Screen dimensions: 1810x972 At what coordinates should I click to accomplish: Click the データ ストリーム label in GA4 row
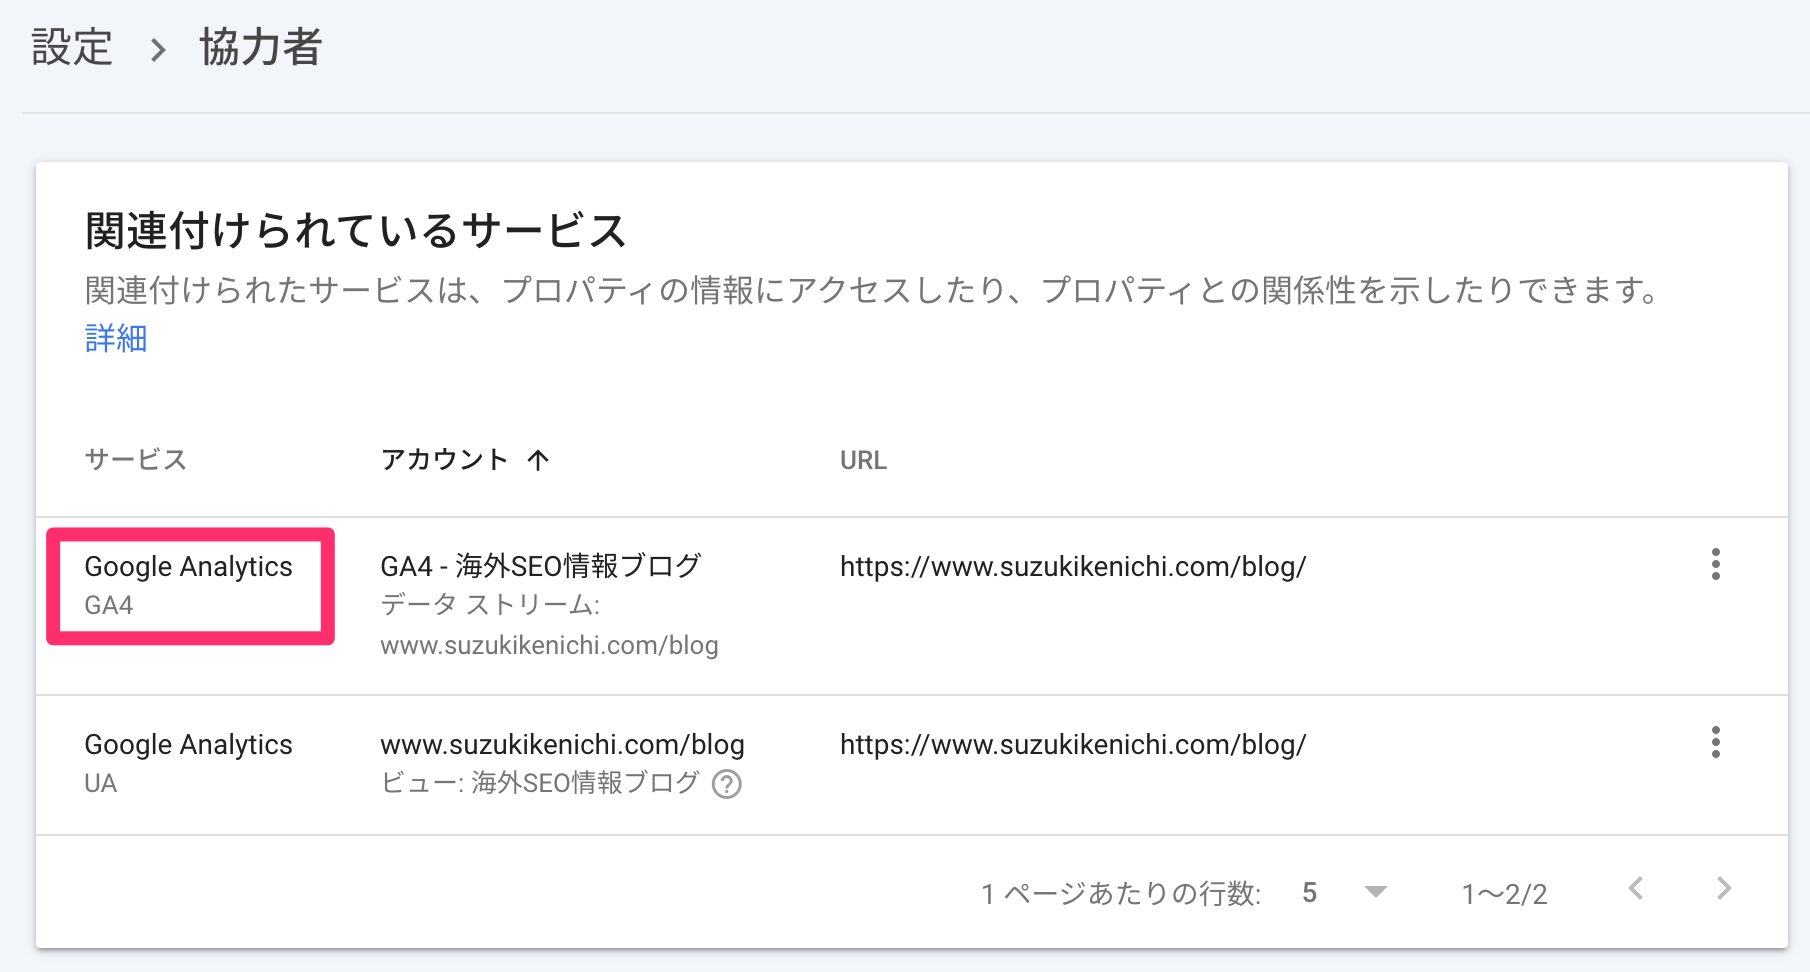point(489,605)
